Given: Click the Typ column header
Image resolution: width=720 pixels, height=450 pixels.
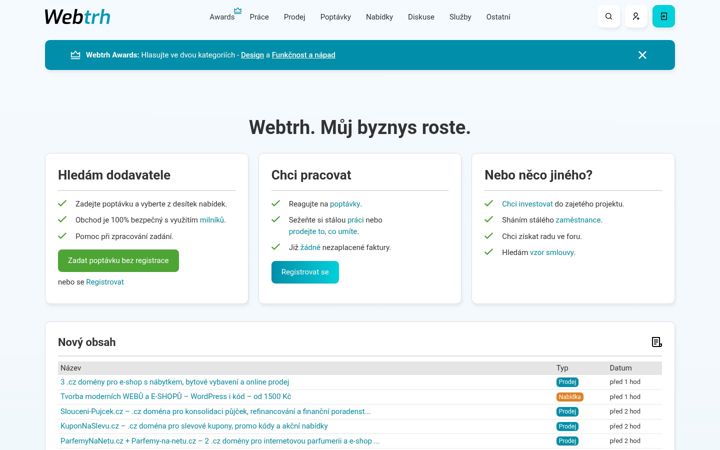Looking at the screenshot, I should pyautogui.click(x=562, y=368).
